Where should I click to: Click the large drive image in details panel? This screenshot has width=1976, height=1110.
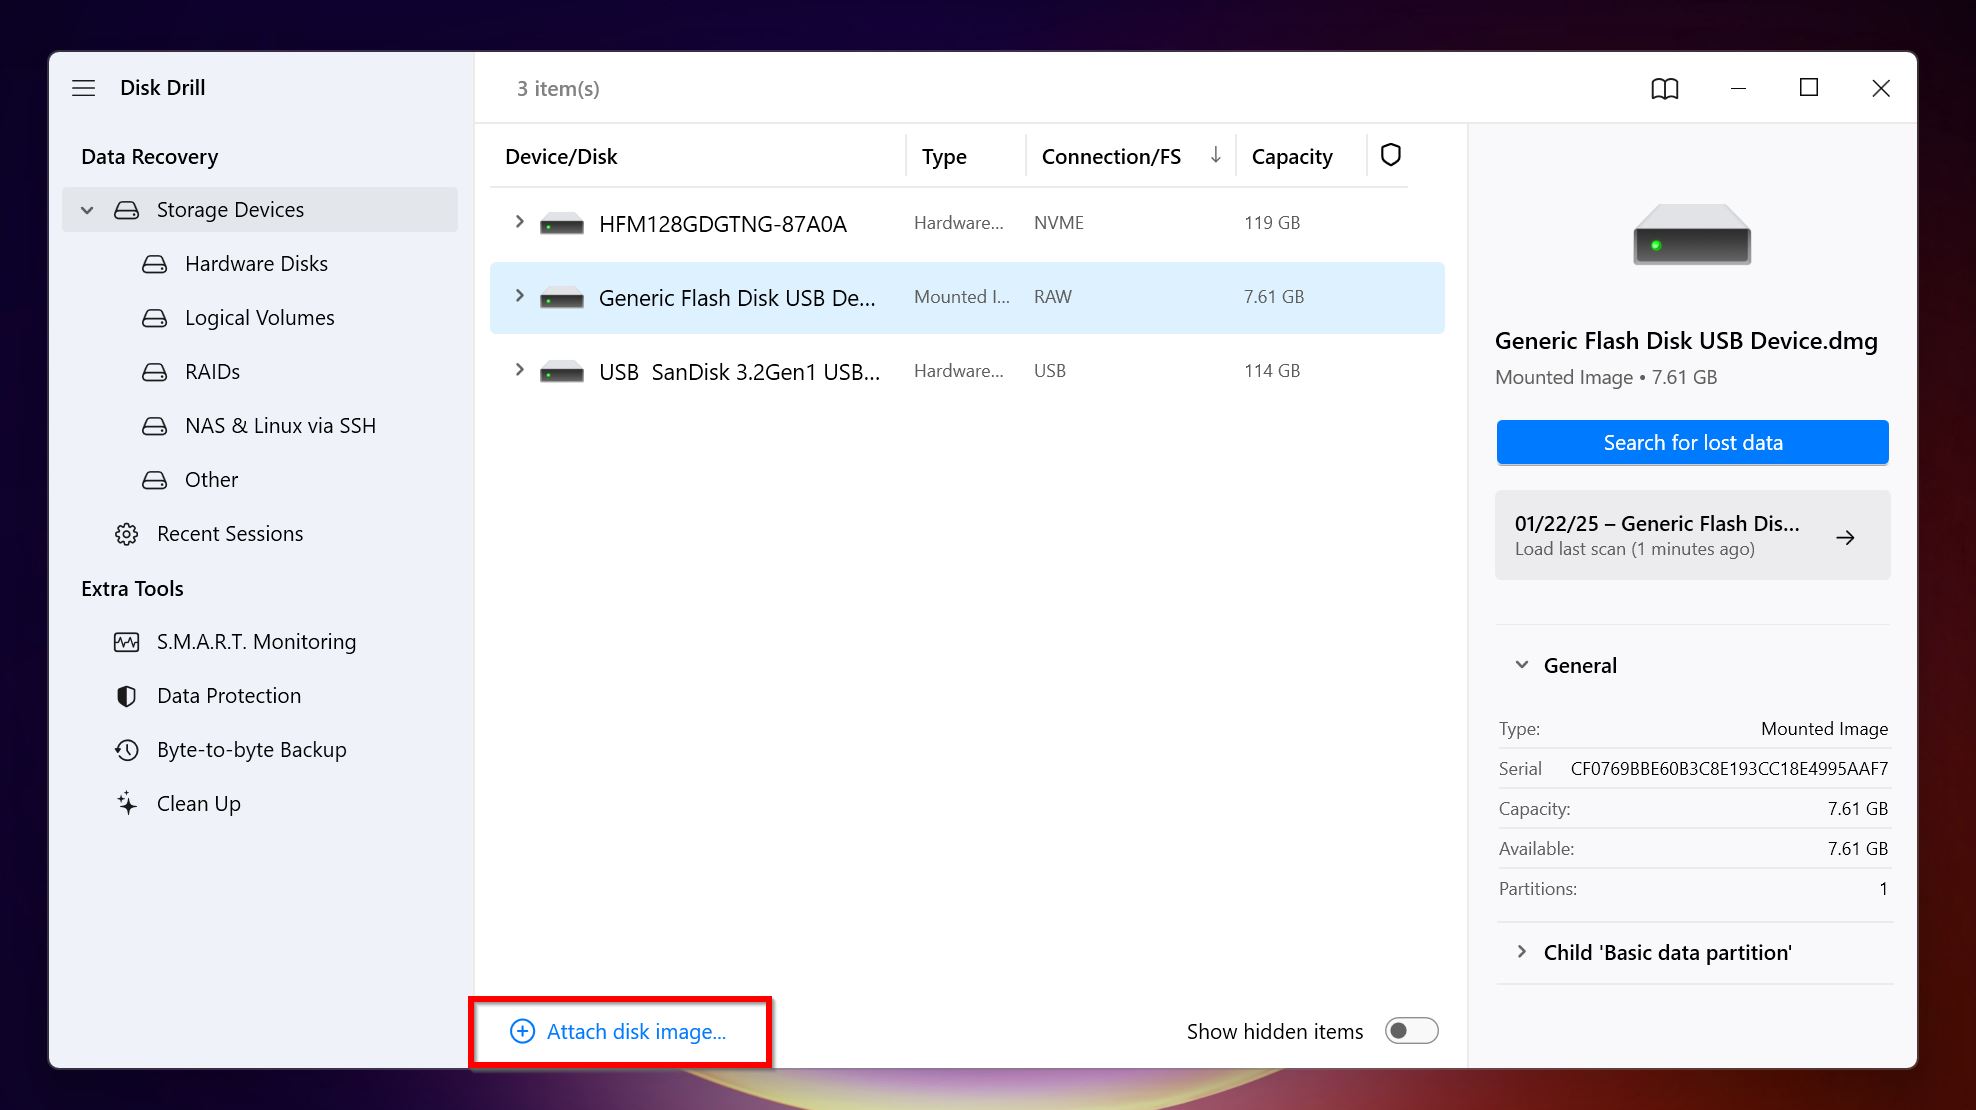tap(1692, 235)
